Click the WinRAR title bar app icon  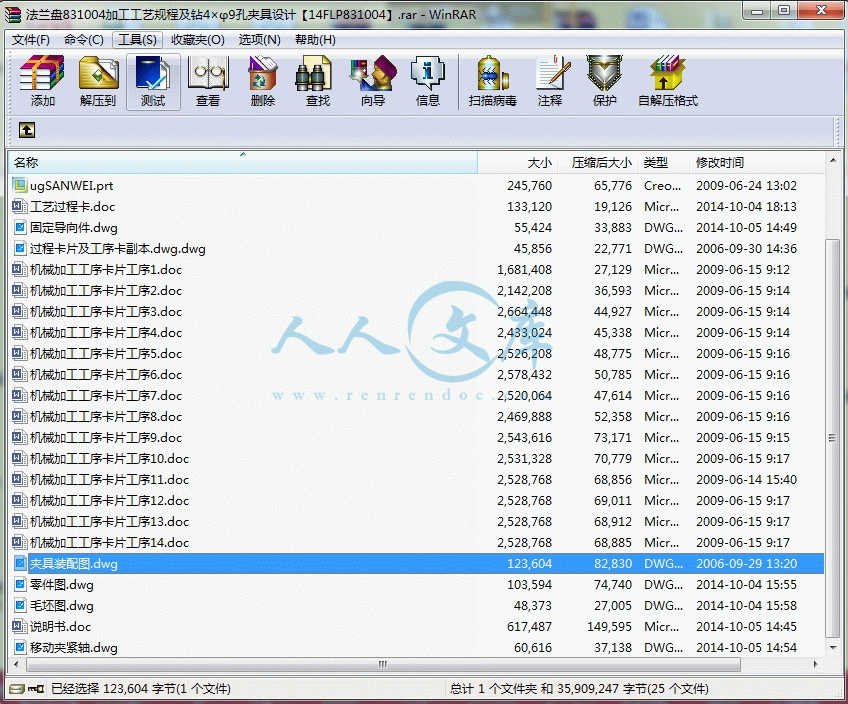pyautogui.click(x=14, y=14)
